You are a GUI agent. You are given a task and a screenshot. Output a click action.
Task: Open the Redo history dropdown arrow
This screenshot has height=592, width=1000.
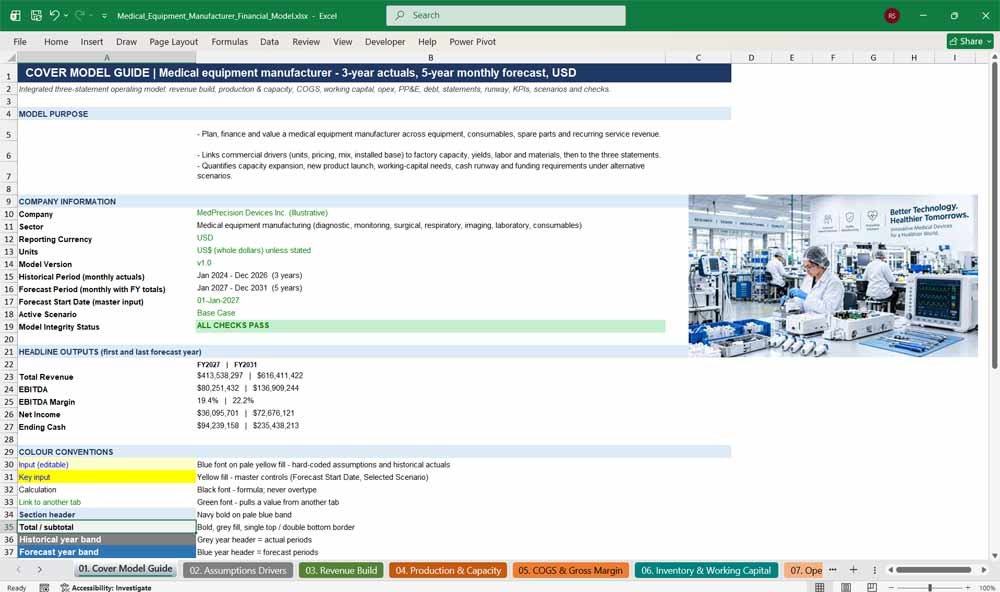[x=91, y=15]
